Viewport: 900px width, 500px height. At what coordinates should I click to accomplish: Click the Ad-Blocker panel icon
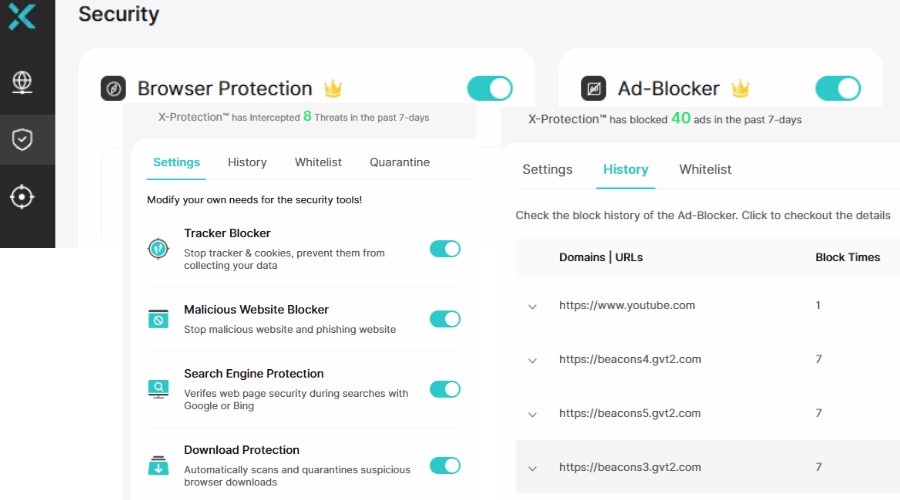[x=593, y=89]
